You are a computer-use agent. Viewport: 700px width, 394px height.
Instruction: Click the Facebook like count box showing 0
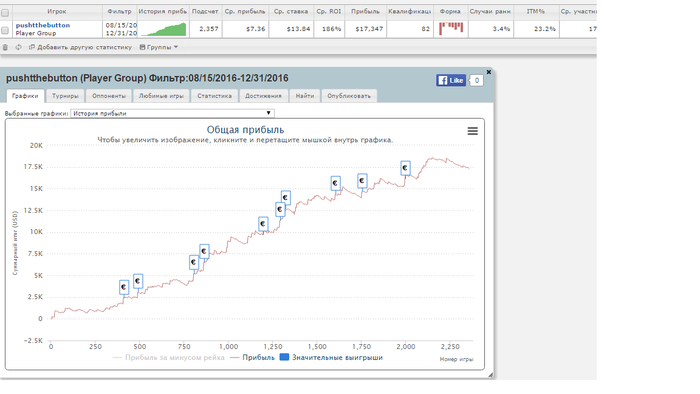[477, 81]
